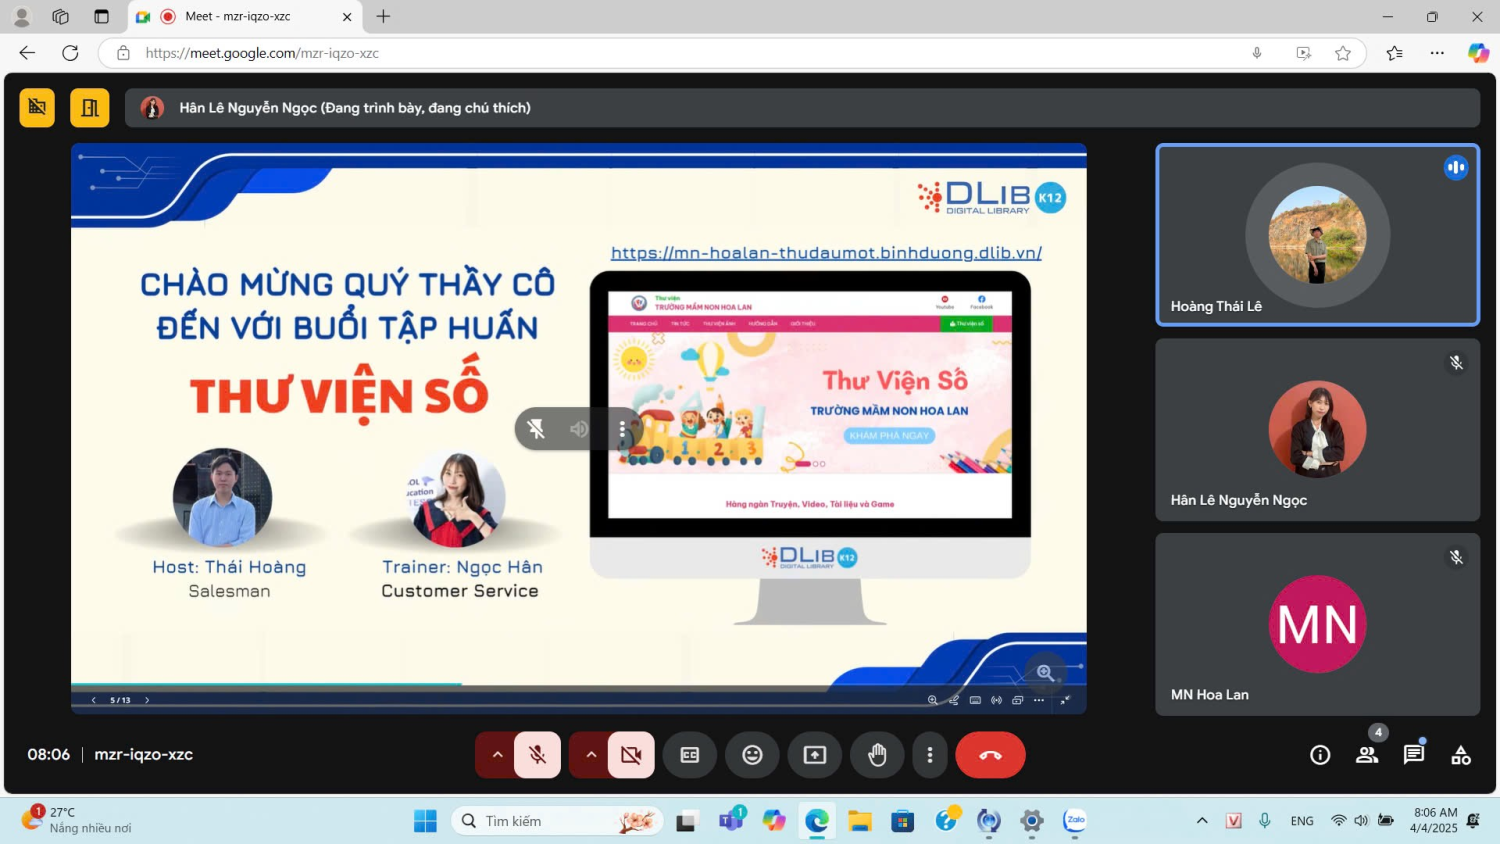Screen dimensions: 1500x844
Task: Click the yellow presentation-off icon in the top bar
Action: coord(37,108)
